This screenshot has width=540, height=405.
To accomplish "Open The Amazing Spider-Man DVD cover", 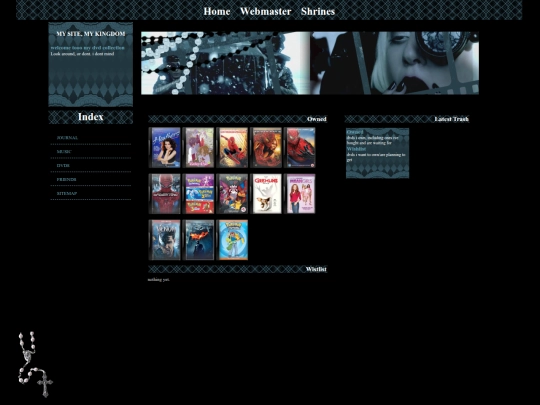I will (165, 194).
